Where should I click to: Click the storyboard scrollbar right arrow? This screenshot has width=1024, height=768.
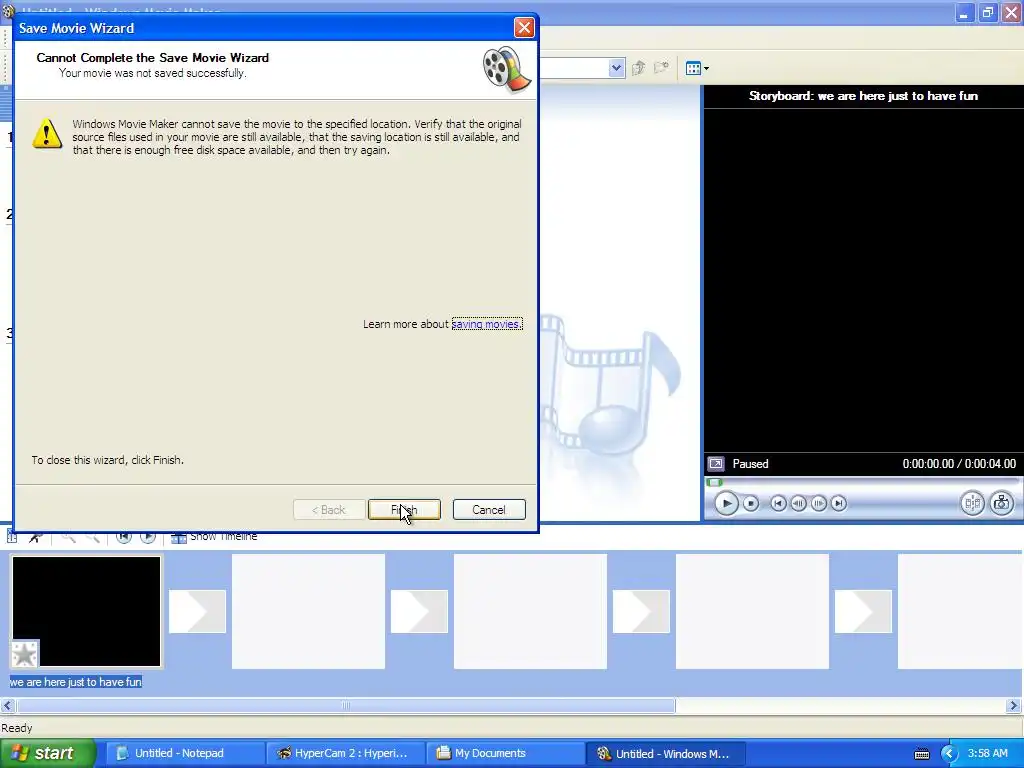[1014, 705]
